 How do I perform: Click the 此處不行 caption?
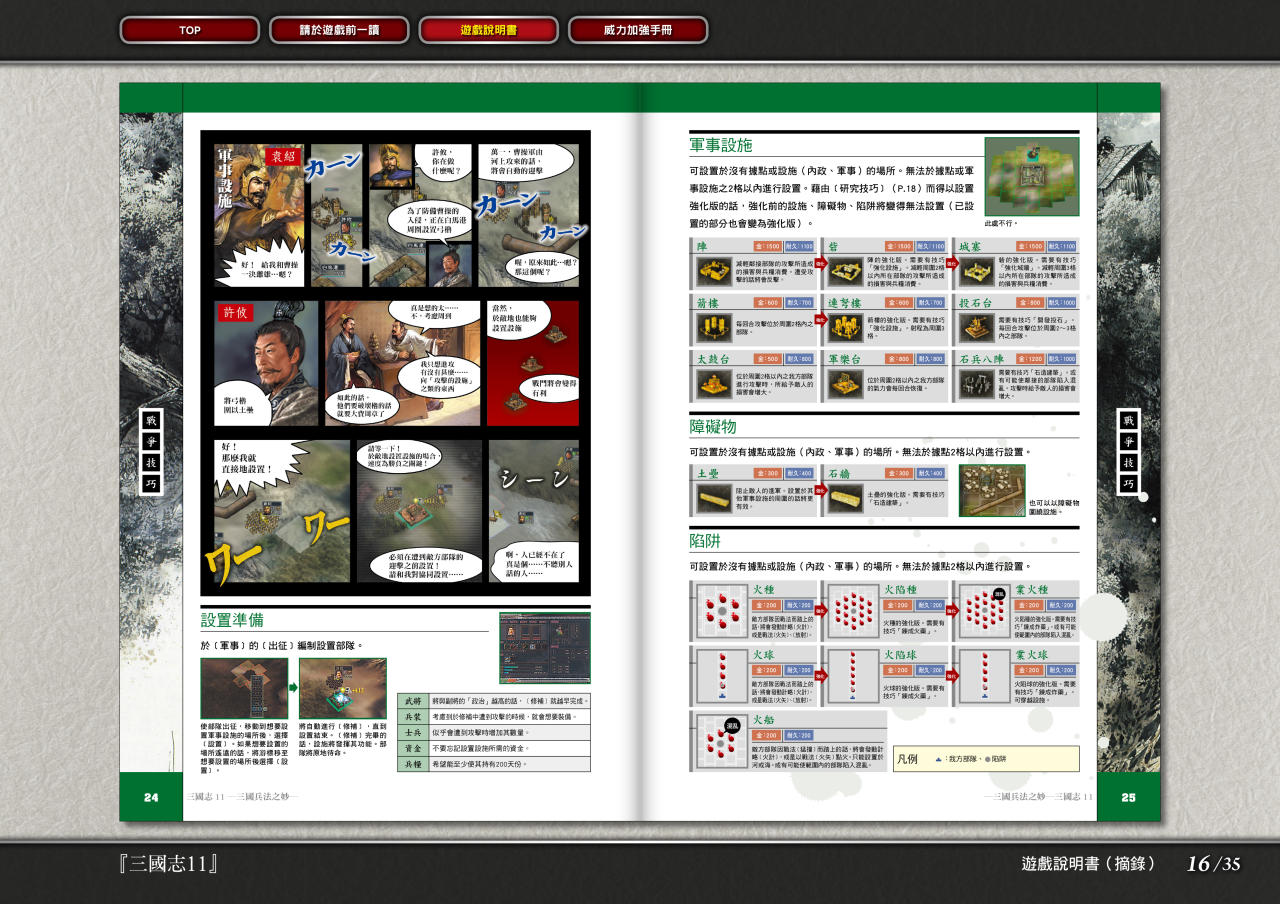click(1002, 224)
